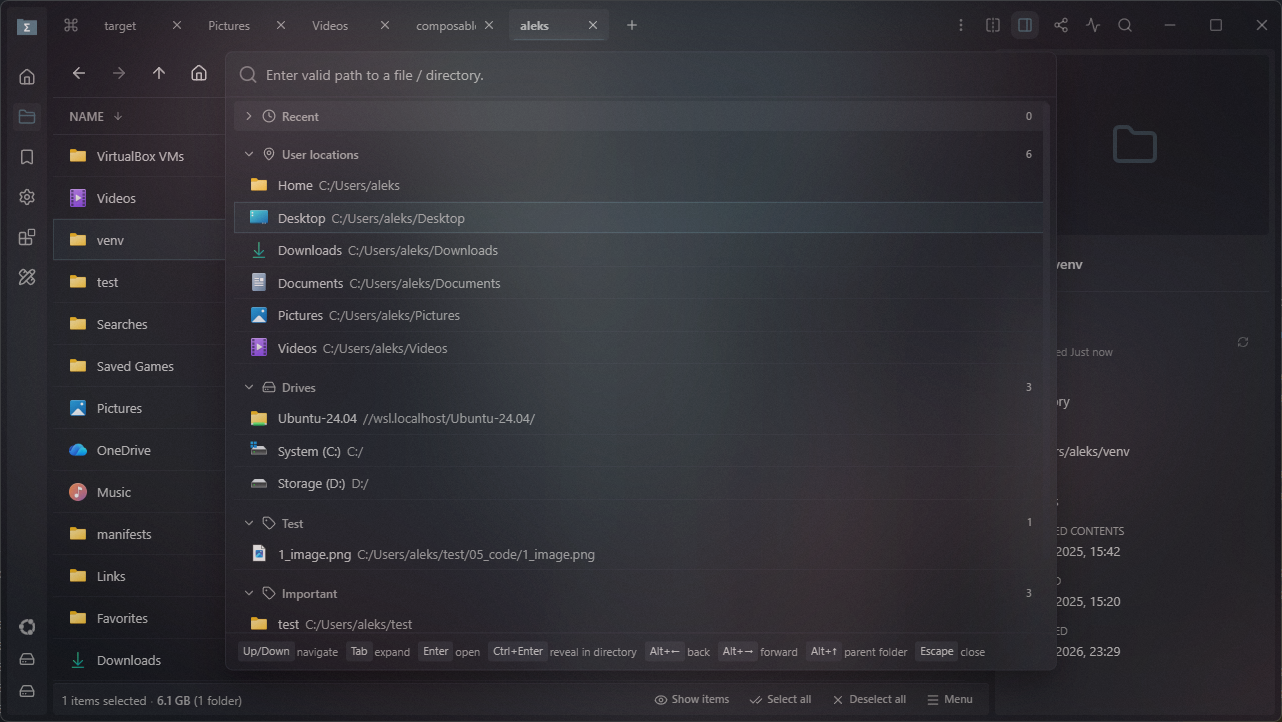Open the System (C:) drive

(x=638, y=451)
